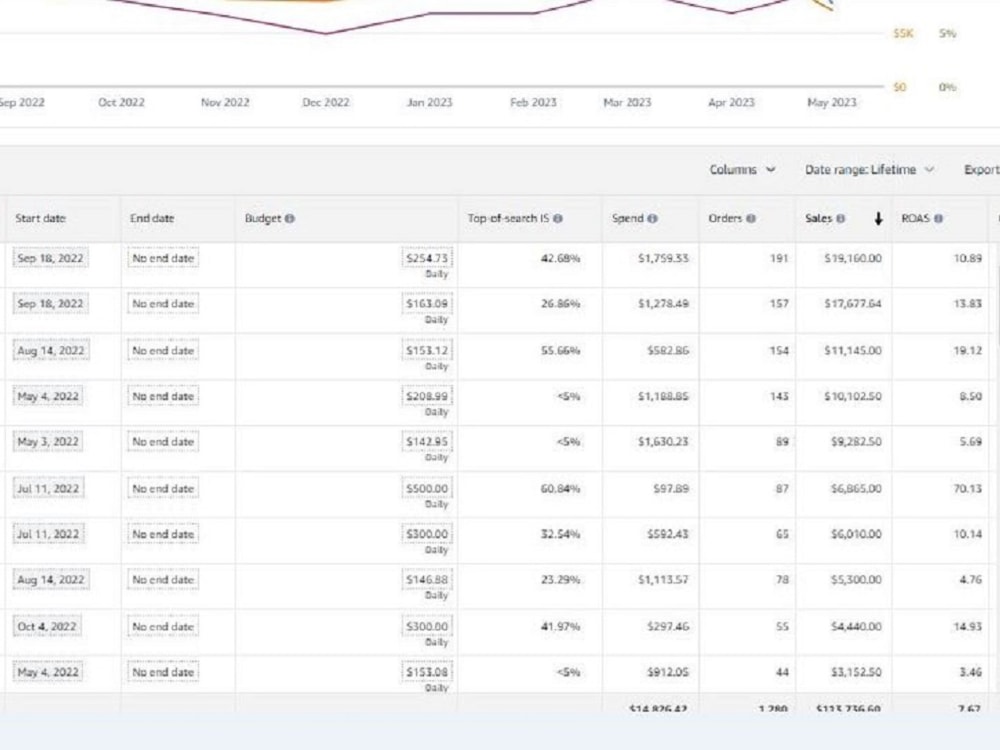Image resolution: width=1000 pixels, height=750 pixels.
Task: Click the $9,282.50 sales value
Action: [856, 441]
